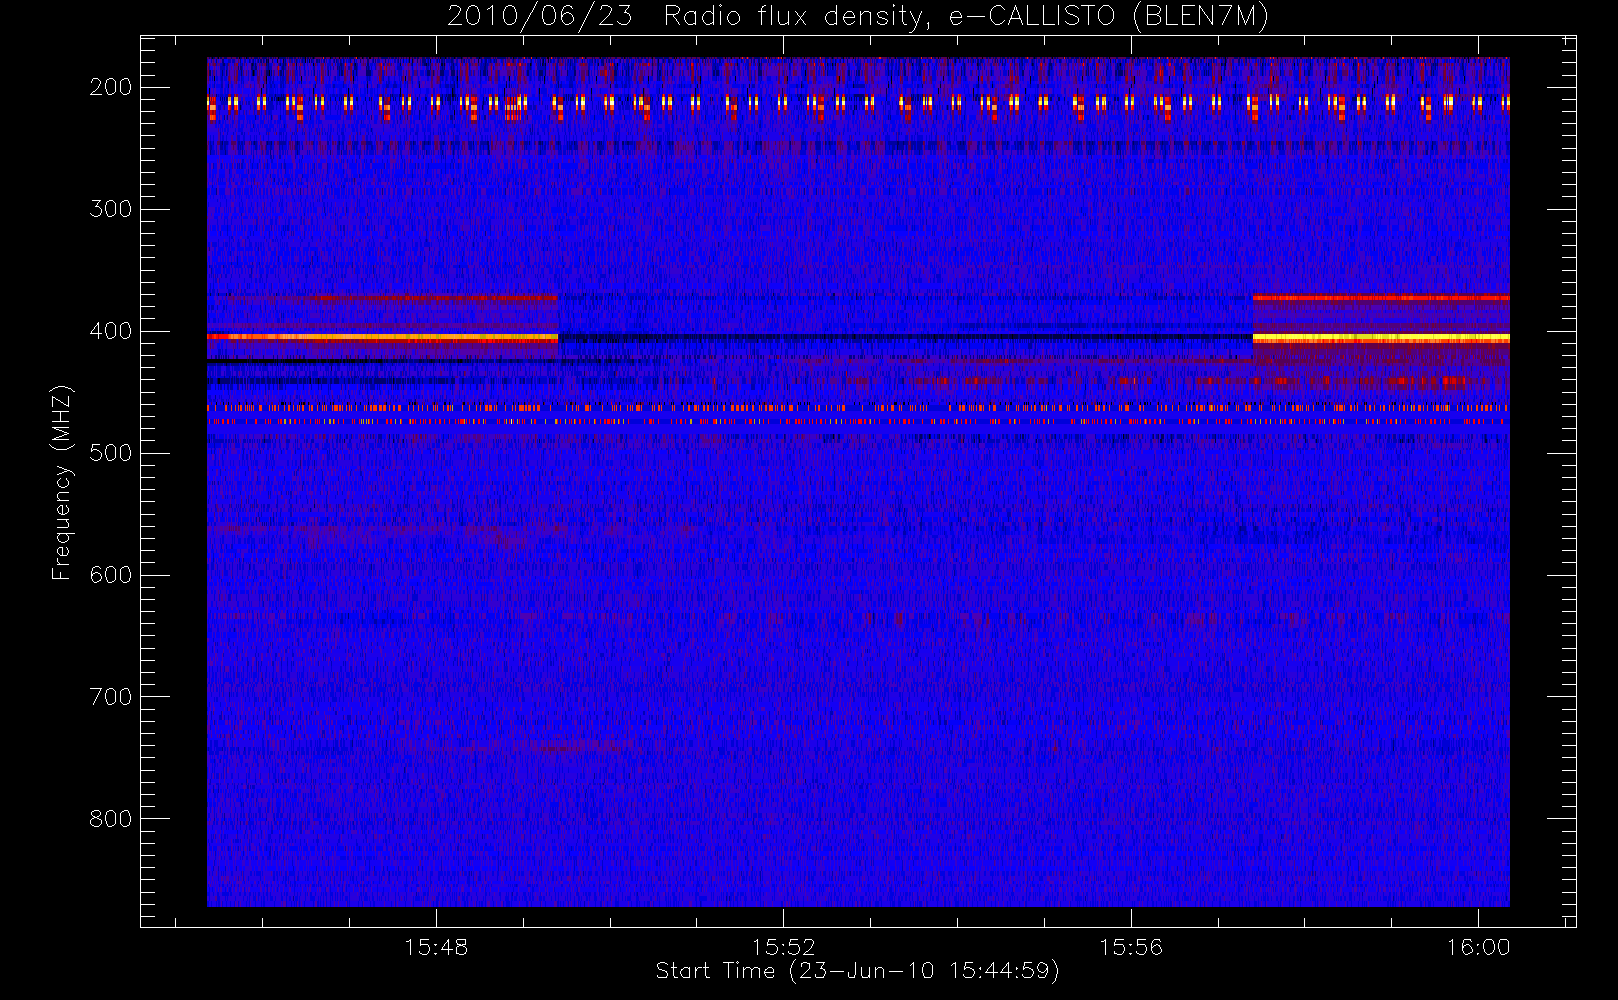Select the 200 frequency tick label
This screenshot has height=1000, width=1618.
(111, 87)
